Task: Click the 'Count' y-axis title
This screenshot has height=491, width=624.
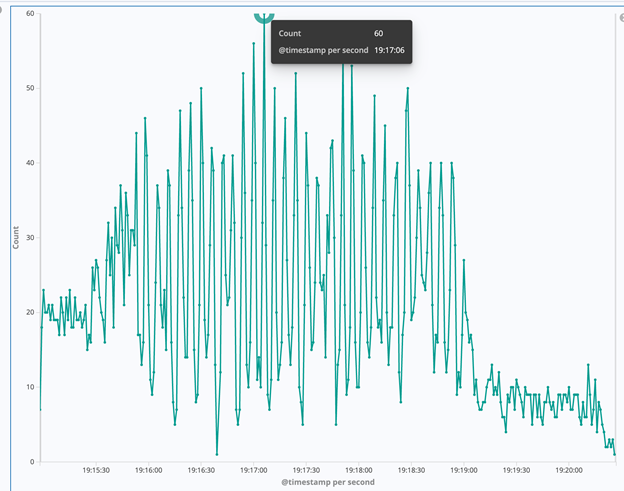Action: click(15, 238)
